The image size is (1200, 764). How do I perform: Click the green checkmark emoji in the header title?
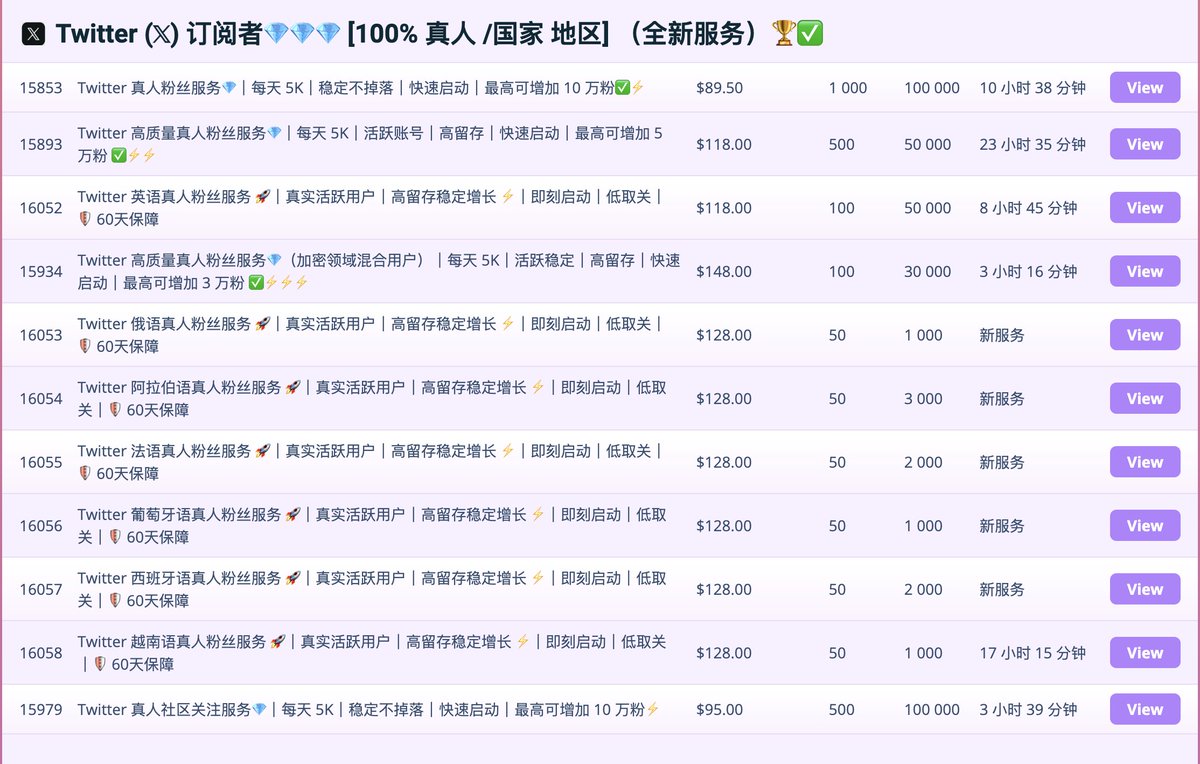pyautogui.click(x=809, y=33)
